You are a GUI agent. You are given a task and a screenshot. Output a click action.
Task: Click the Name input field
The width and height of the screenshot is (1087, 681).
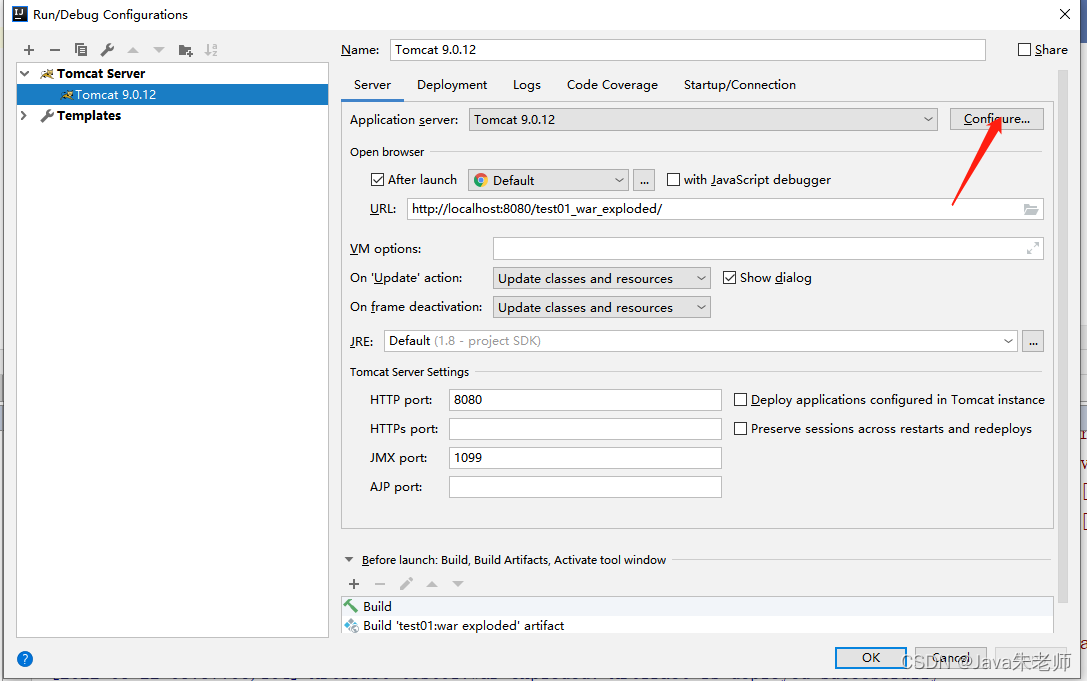[x=687, y=50]
